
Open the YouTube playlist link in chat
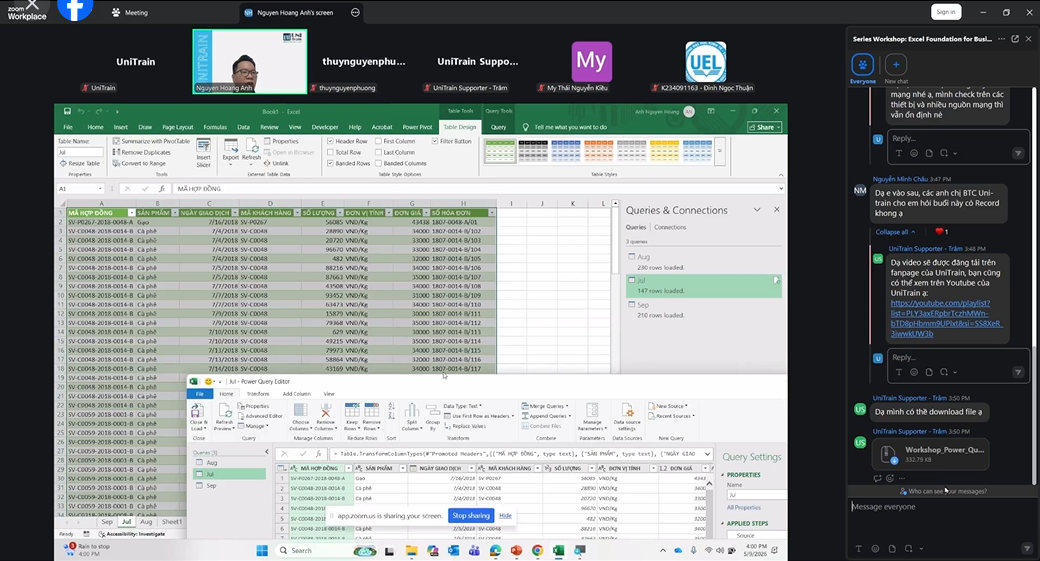click(946, 318)
